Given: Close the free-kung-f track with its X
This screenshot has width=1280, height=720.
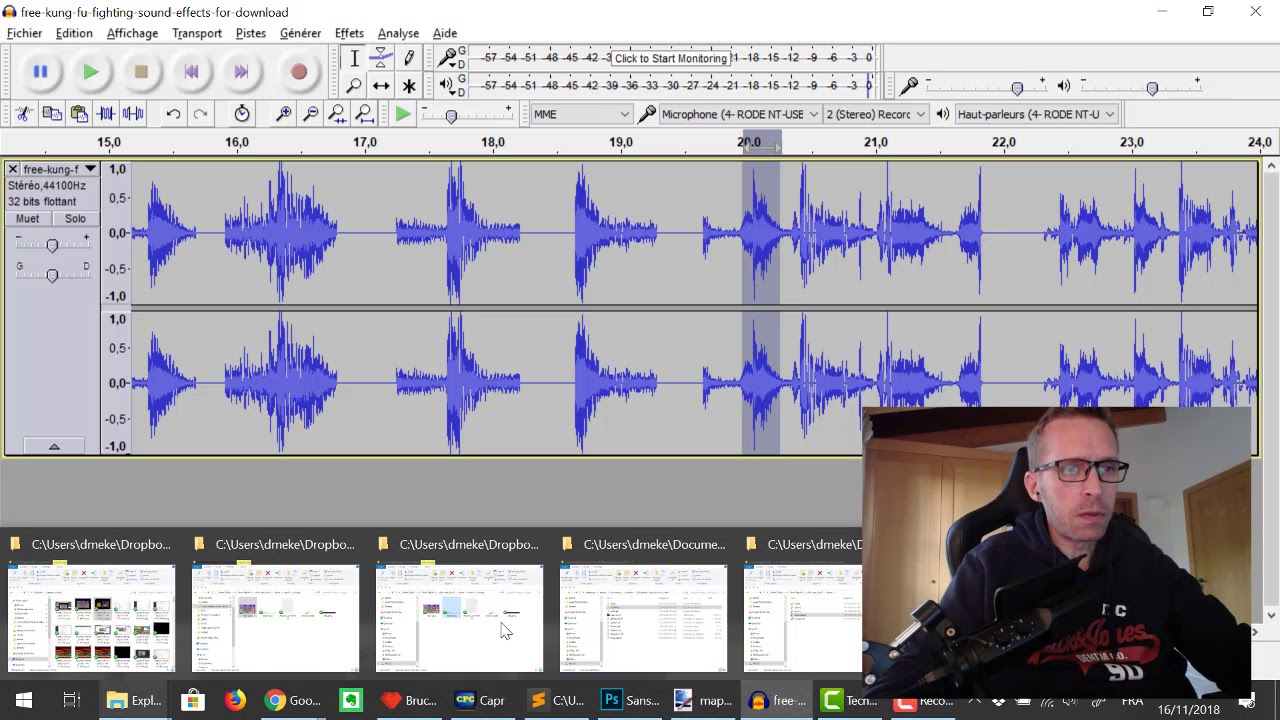Looking at the screenshot, I should click(x=13, y=169).
